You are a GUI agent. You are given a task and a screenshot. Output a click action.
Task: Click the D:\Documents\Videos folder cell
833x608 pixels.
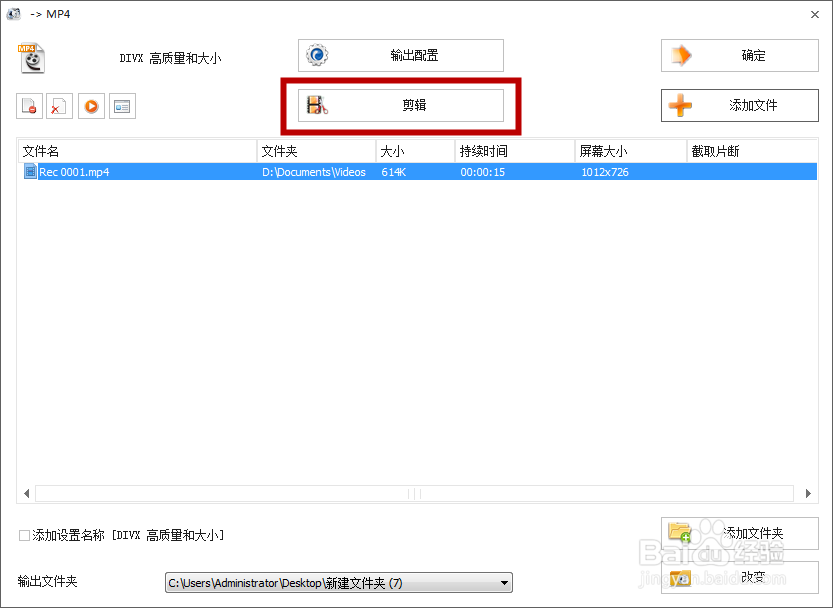313,172
